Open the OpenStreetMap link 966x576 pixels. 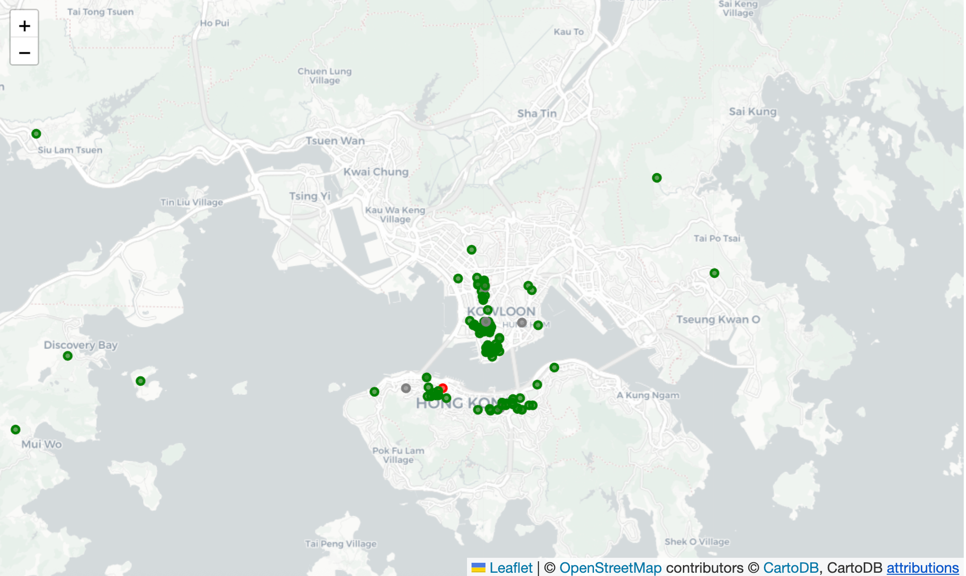click(610, 567)
